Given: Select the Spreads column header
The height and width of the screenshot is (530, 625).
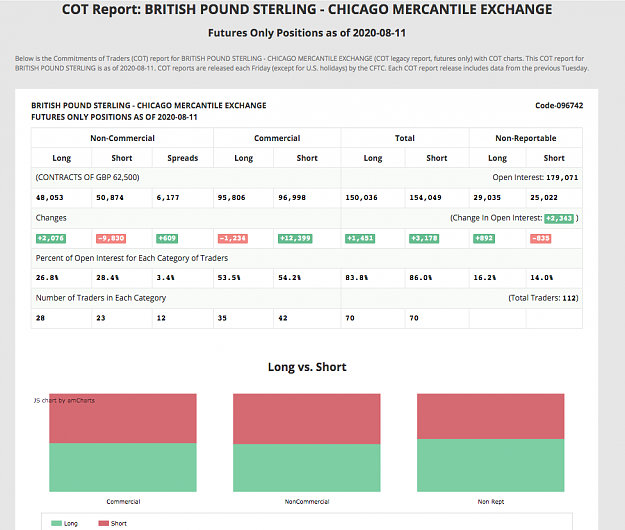Looking at the screenshot, I should click(183, 158).
